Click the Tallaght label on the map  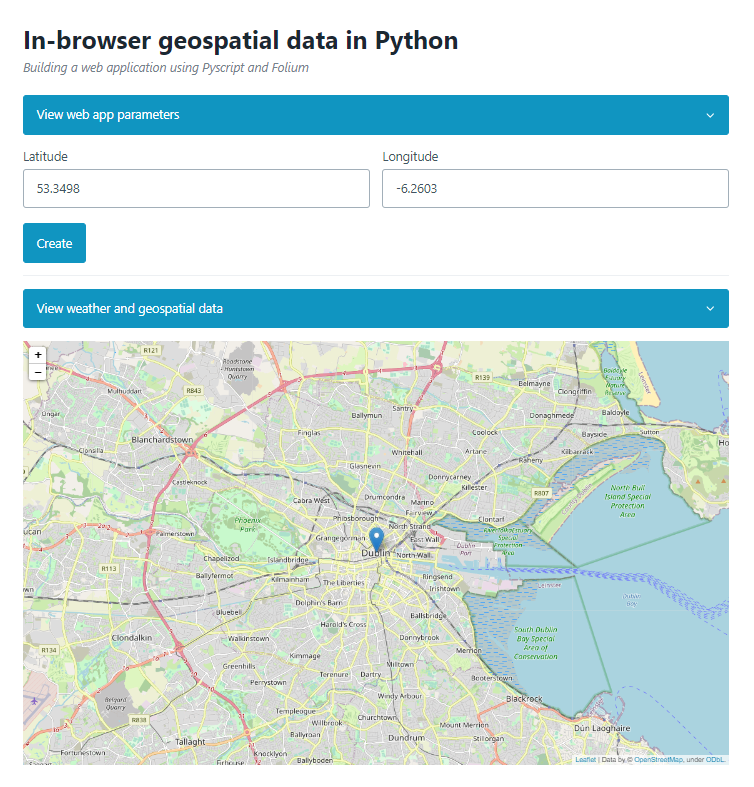(190, 742)
